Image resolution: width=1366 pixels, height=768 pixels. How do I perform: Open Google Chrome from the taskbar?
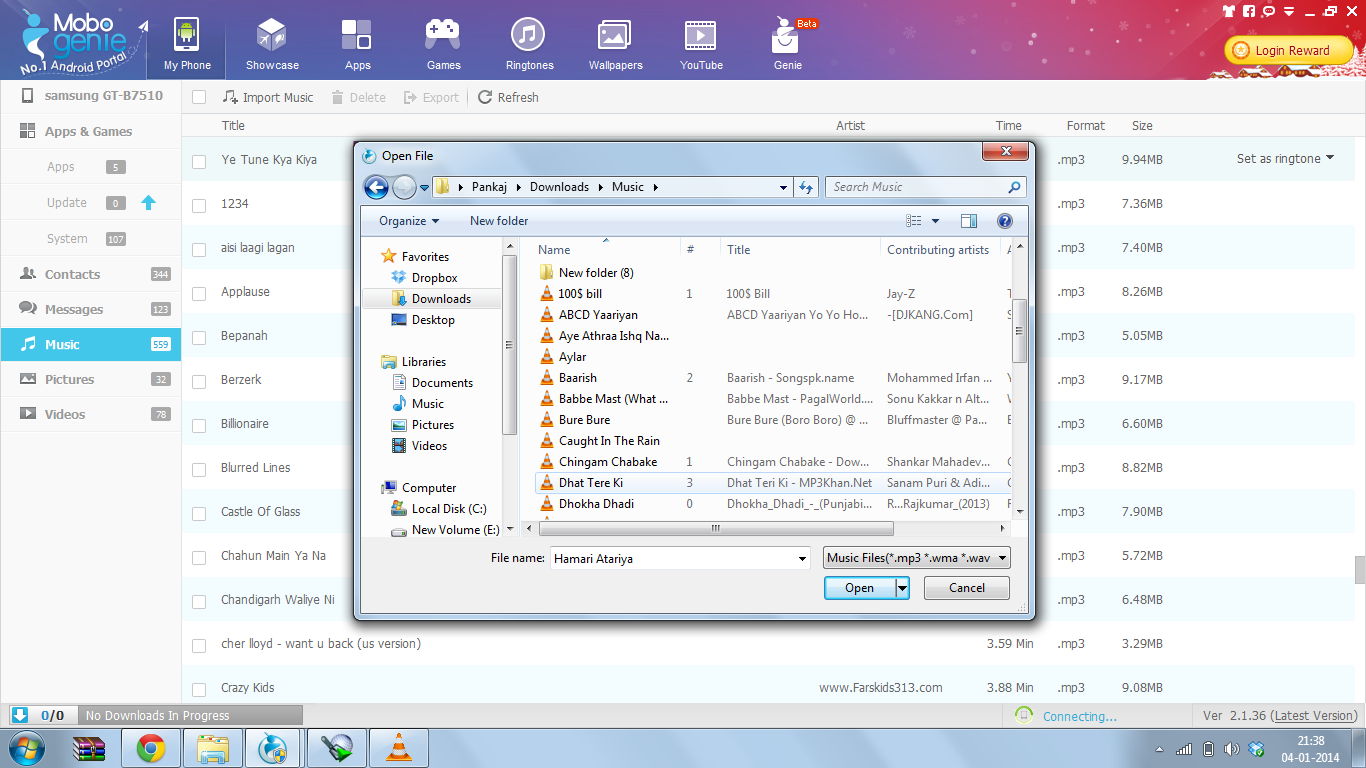pos(151,748)
